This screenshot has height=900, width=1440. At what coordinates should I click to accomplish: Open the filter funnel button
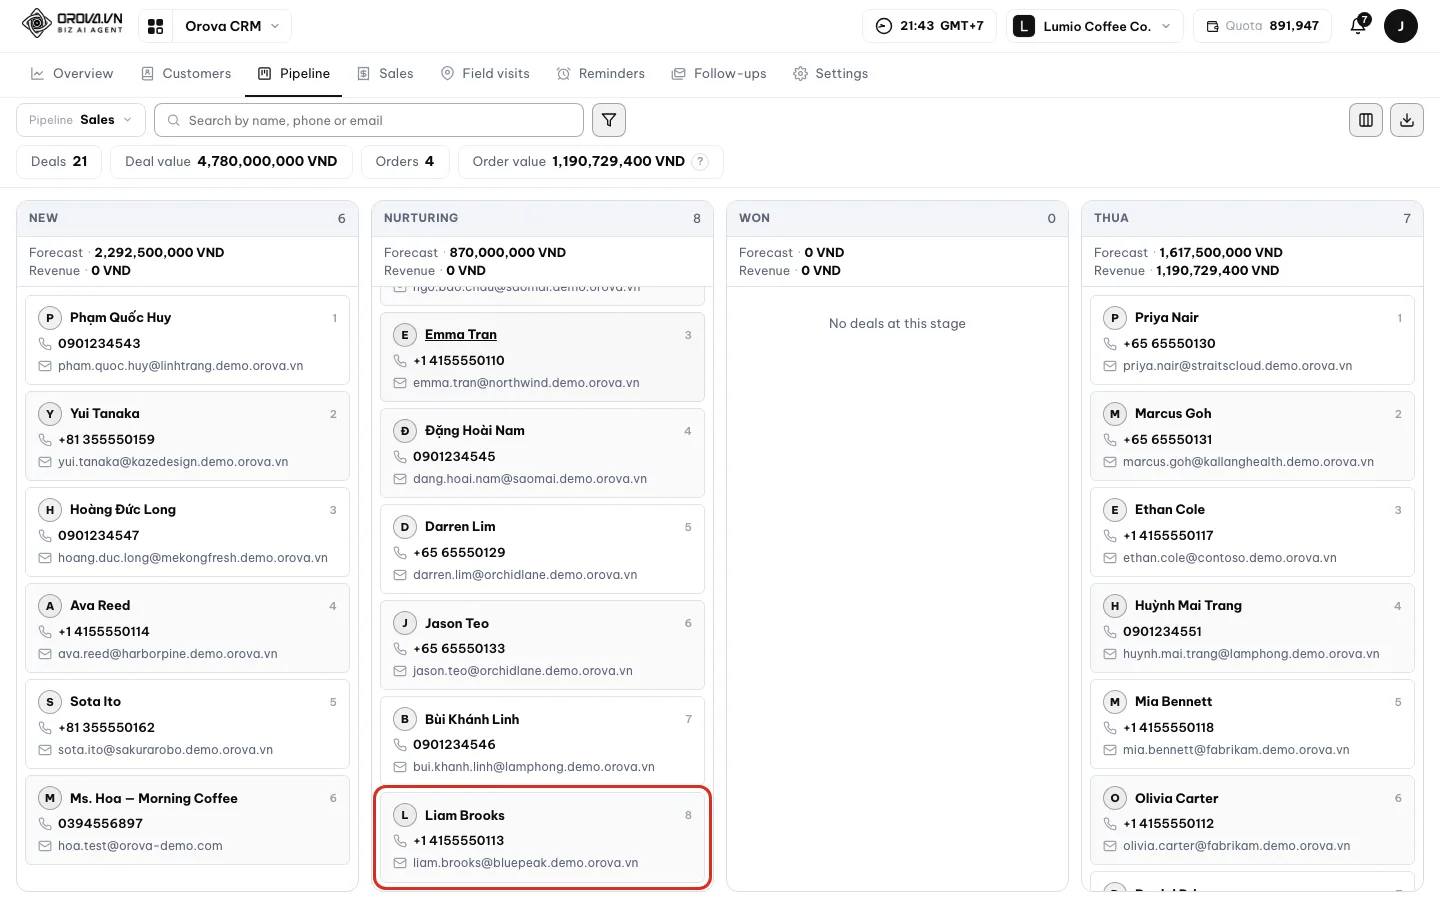coord(609,120)
